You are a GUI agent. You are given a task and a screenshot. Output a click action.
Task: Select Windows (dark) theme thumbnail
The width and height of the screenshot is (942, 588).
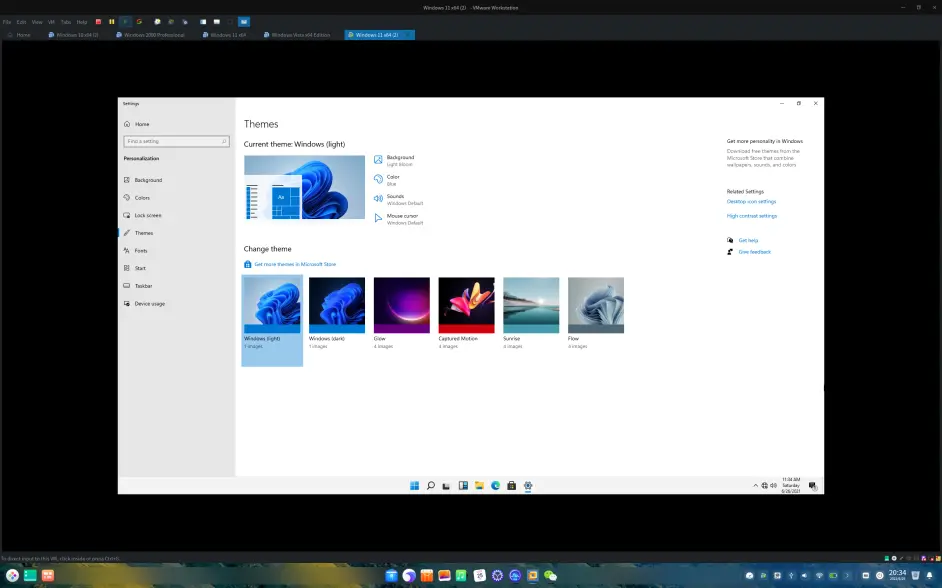(337, 305)
